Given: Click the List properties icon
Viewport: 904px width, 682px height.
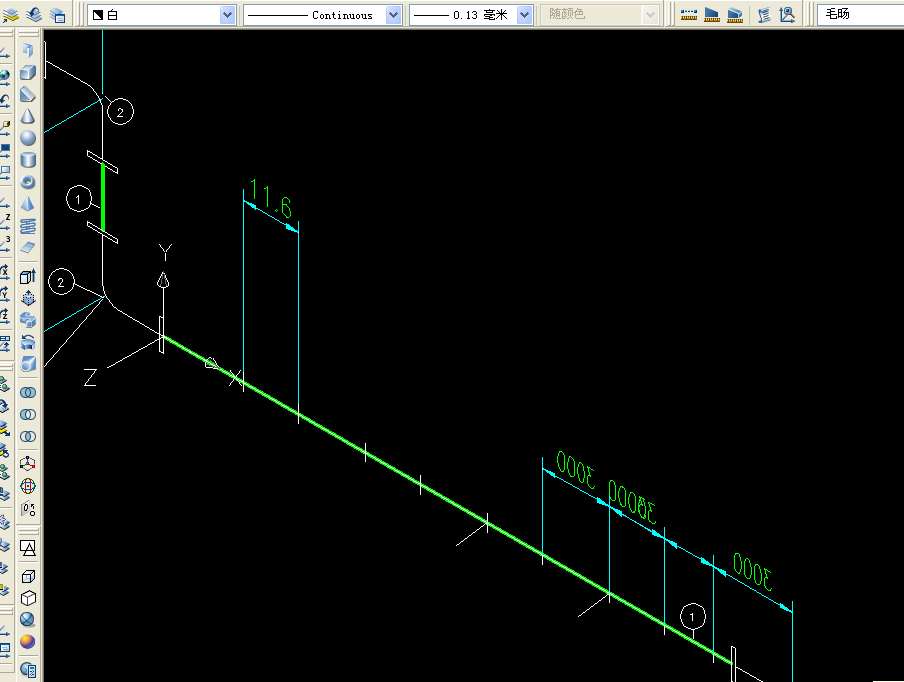Looking at the screenshot, I should coord(764,14).
